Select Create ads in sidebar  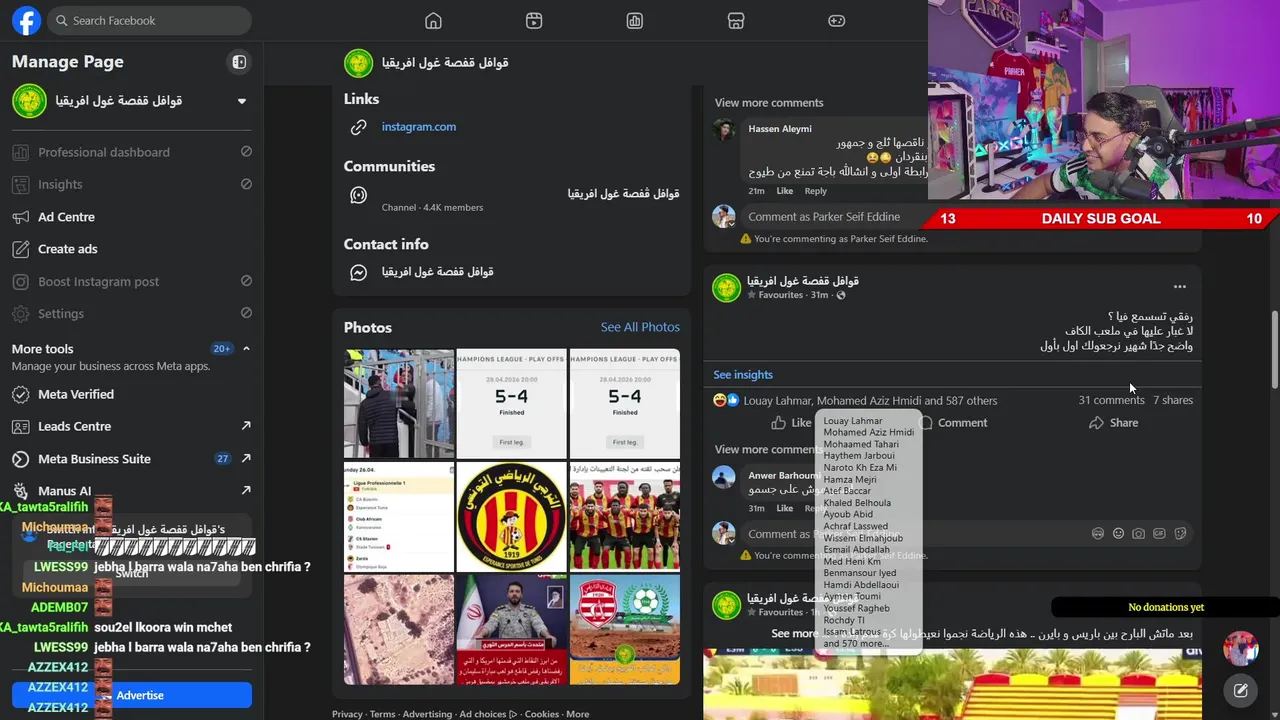coord(131,249)
